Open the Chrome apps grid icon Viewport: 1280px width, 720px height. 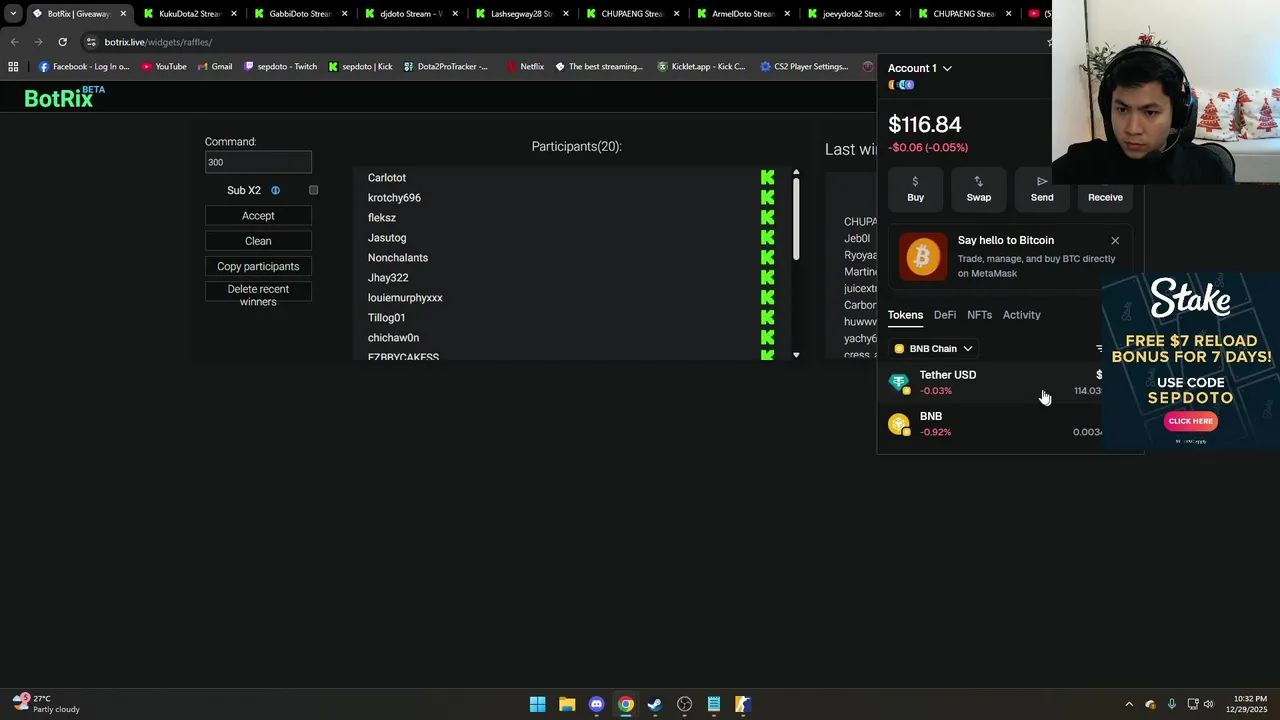pyautogui.click(x=13, y=67)
